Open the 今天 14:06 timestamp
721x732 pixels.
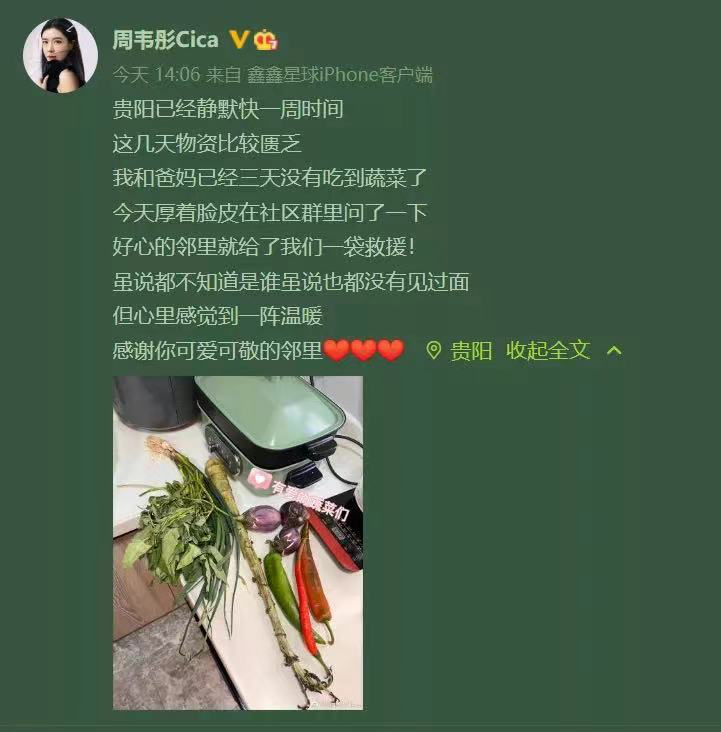(156, 74)
